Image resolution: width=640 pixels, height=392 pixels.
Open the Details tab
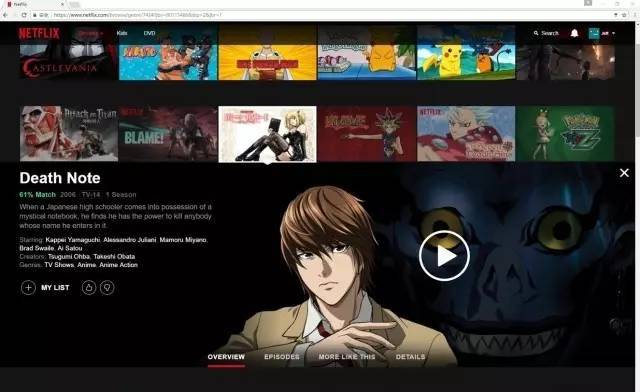pyautogui.click(x=410, y=357)
